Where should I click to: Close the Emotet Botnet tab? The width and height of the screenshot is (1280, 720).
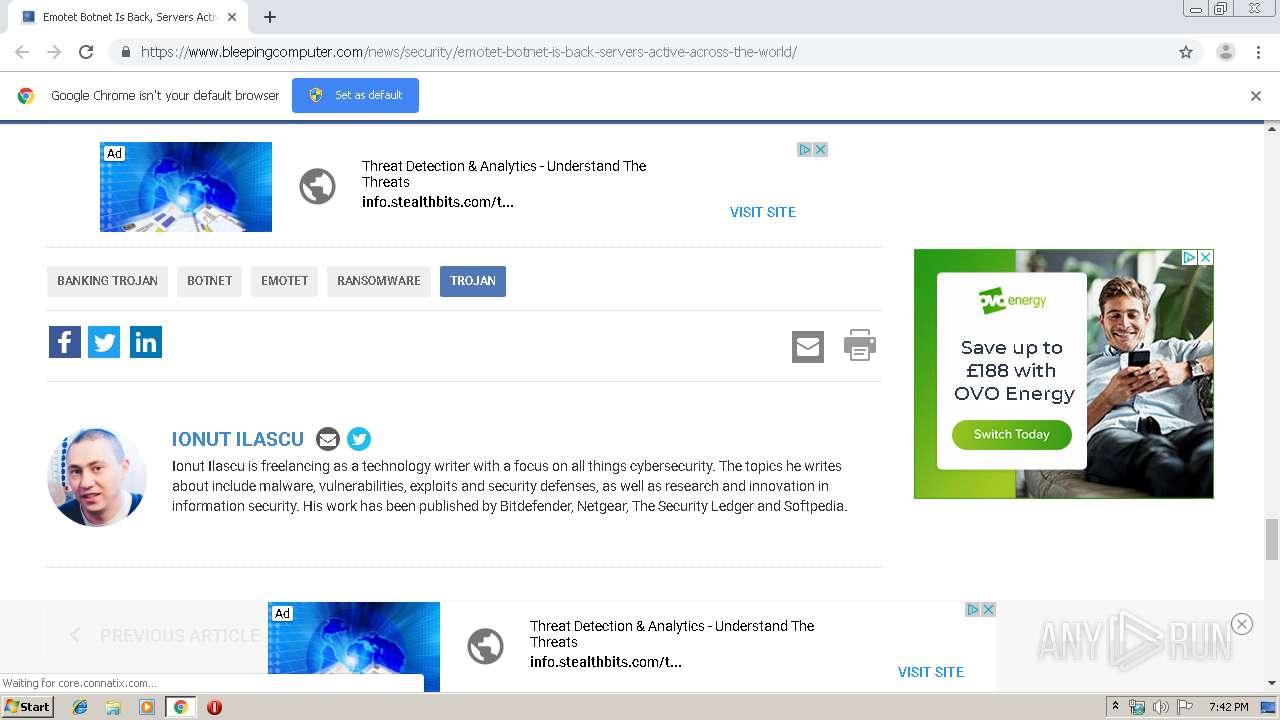pos(232,17)
